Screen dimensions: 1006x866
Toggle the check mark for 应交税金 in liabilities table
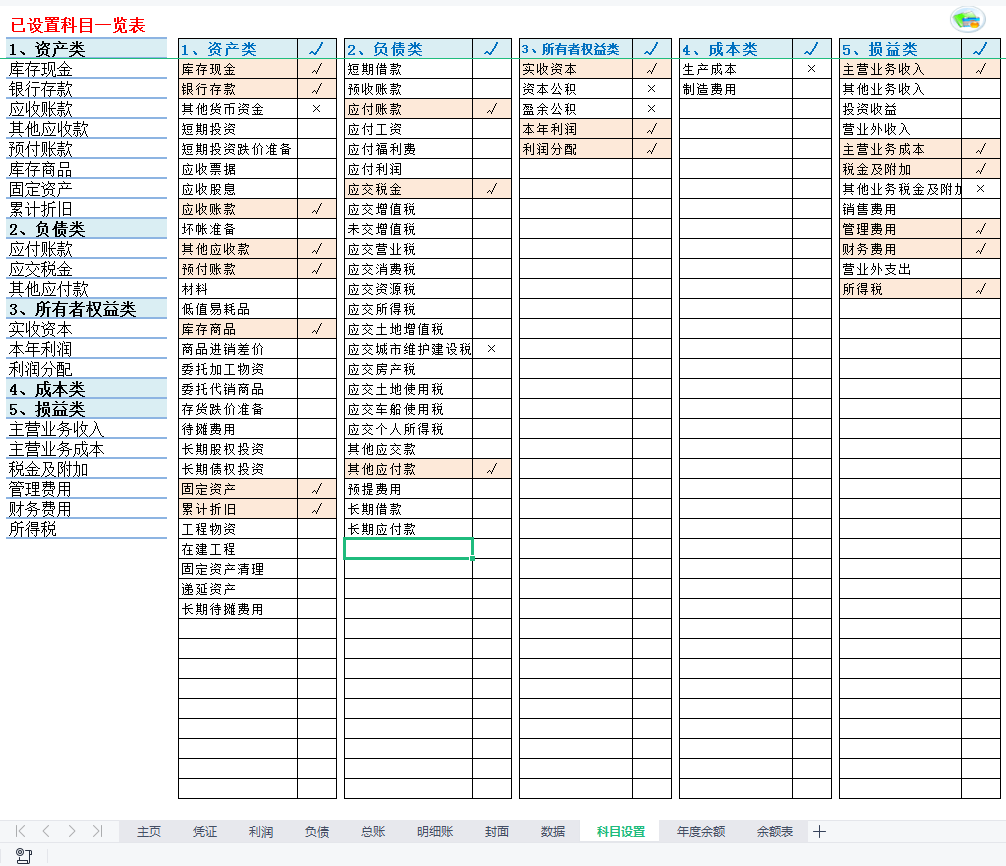point(491,189)
